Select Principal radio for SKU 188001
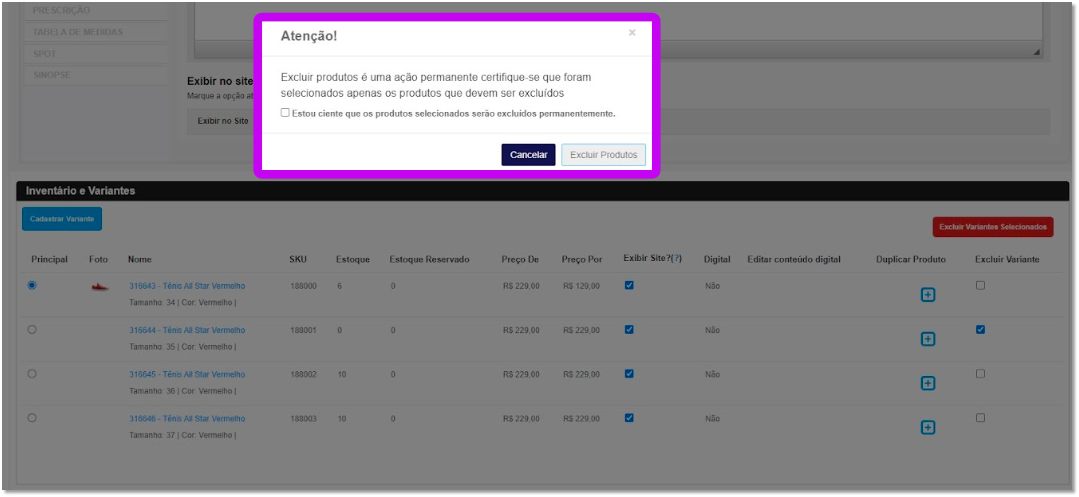This screenshot has width=1079, height=497. [32, 330]
